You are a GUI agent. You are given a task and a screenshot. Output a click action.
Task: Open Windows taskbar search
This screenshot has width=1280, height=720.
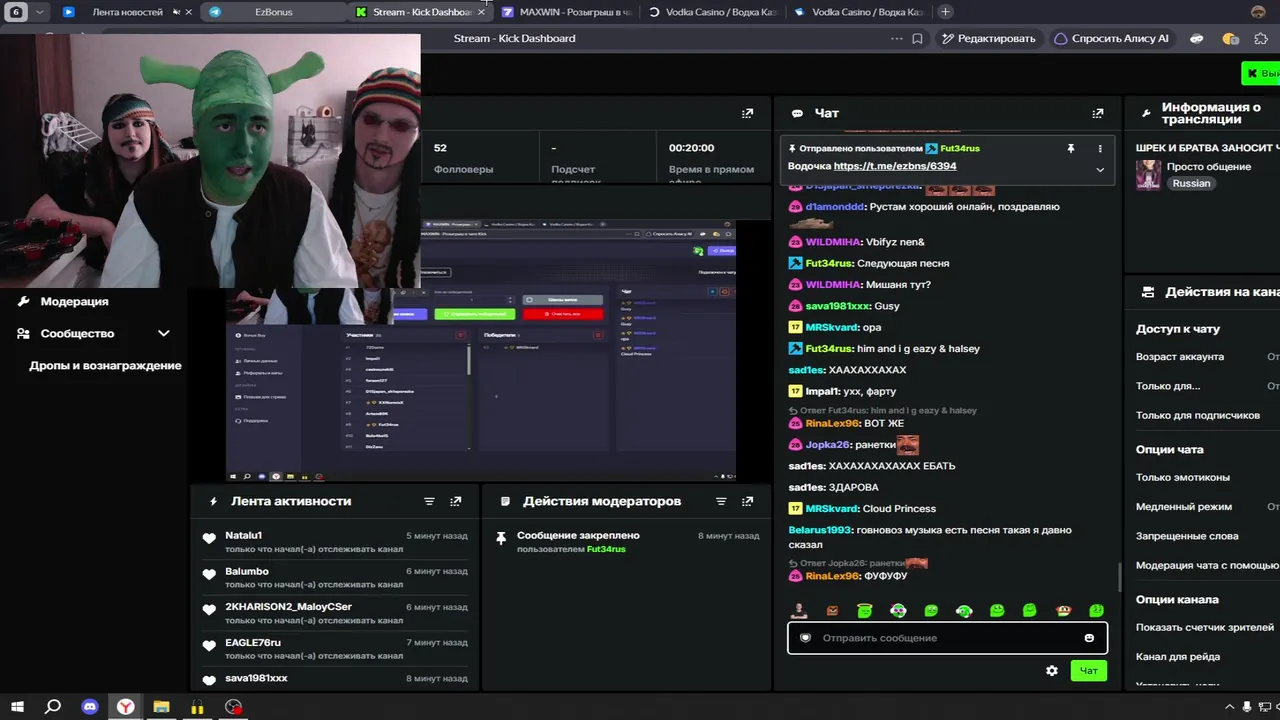[53, 707]
